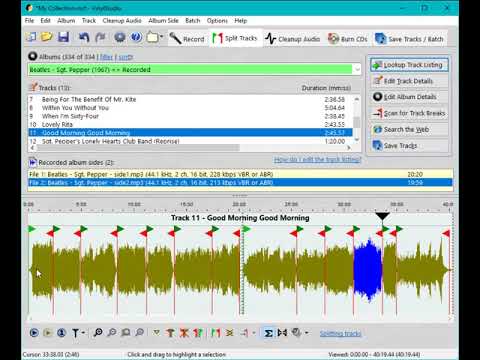Open the Album menu
Image resolution: width=480 pixels, height=360 pixels.
coord(66,21)
